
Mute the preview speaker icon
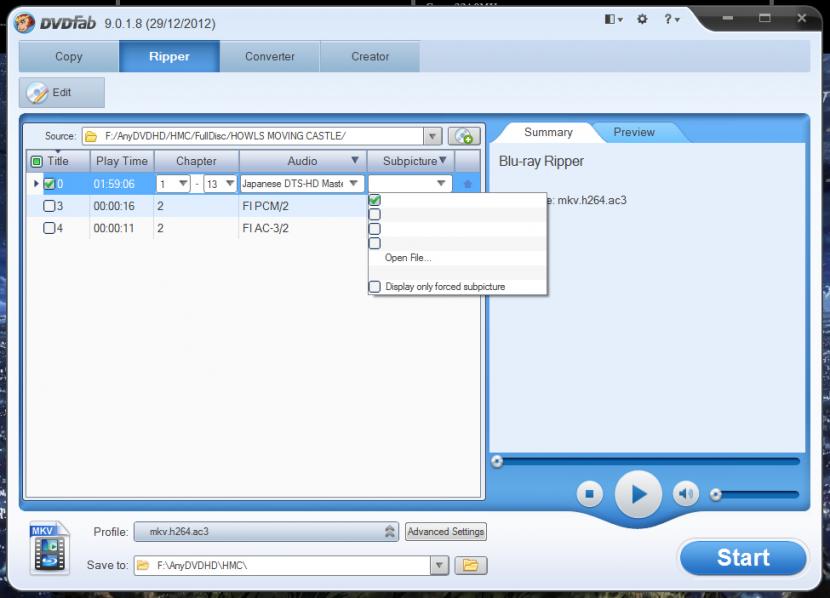(x=685, y=494)
